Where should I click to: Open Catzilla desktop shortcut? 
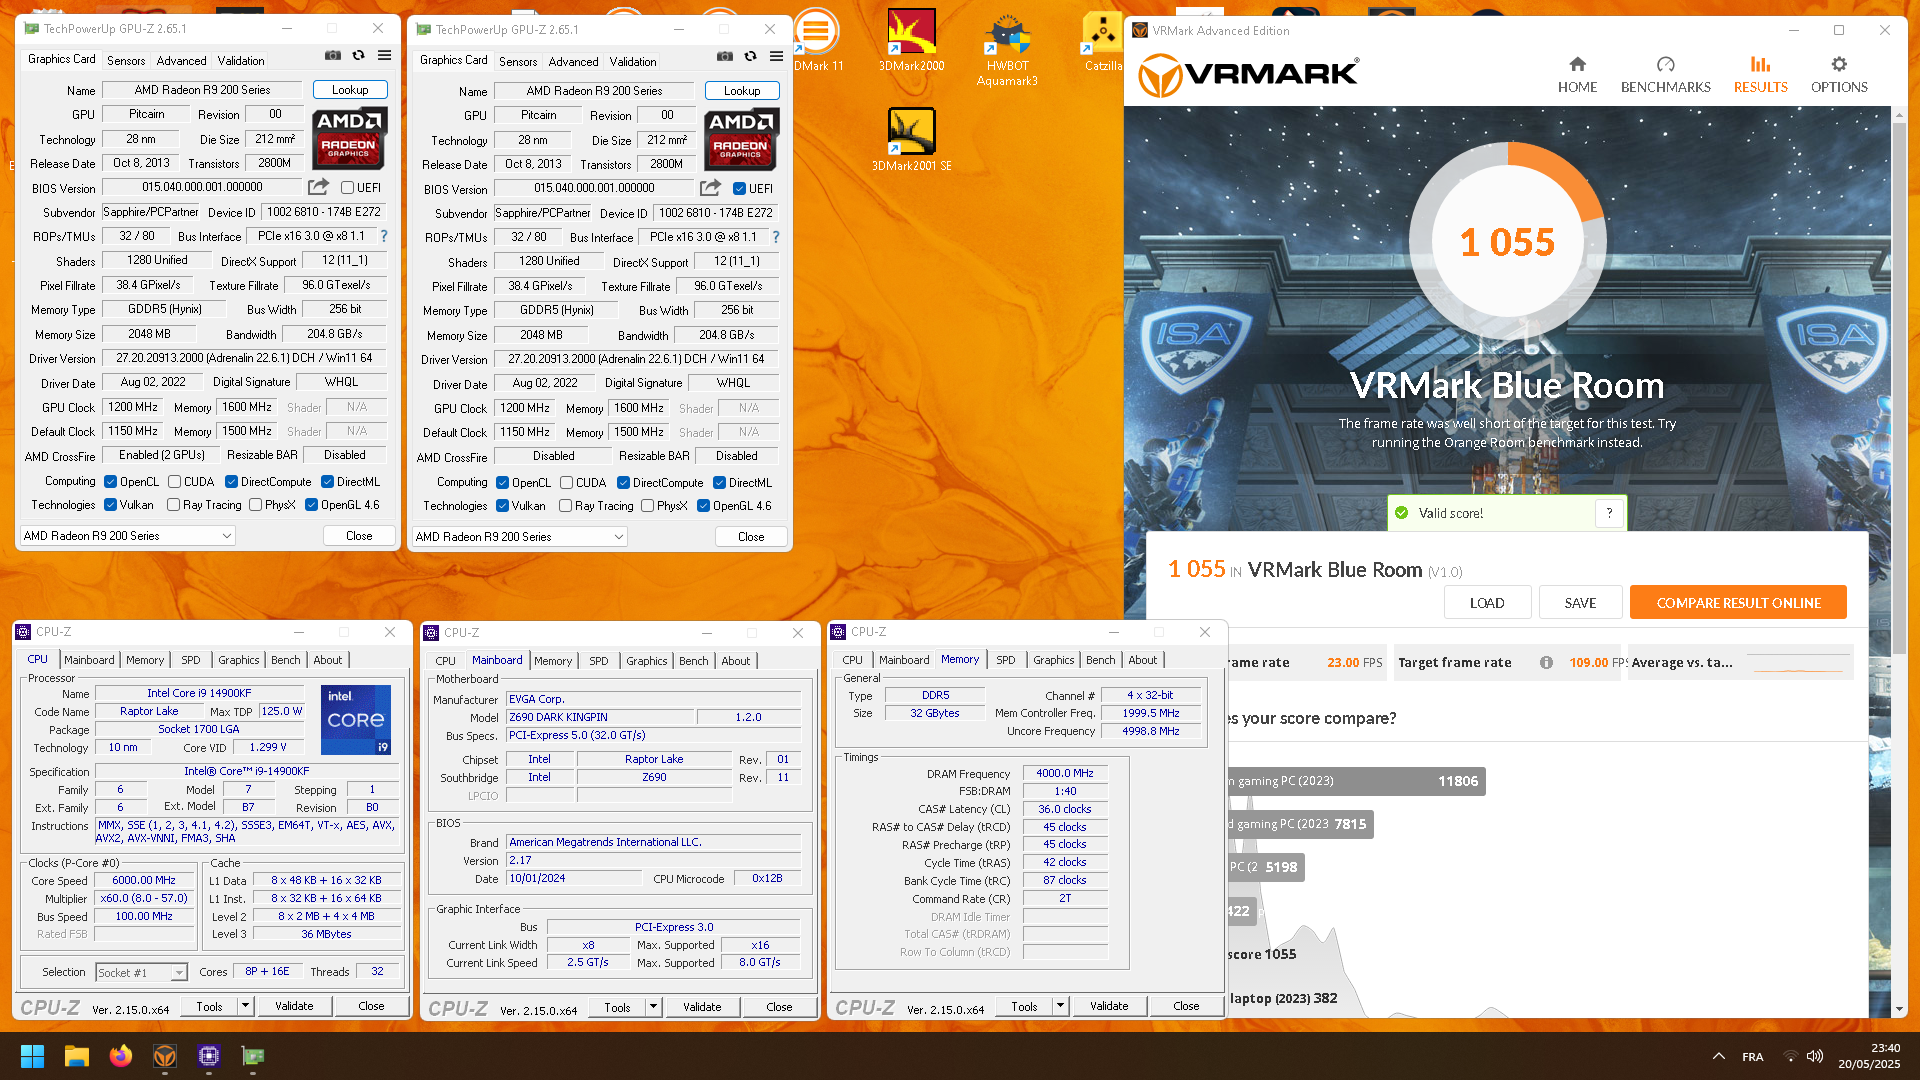click(1102, 40)
